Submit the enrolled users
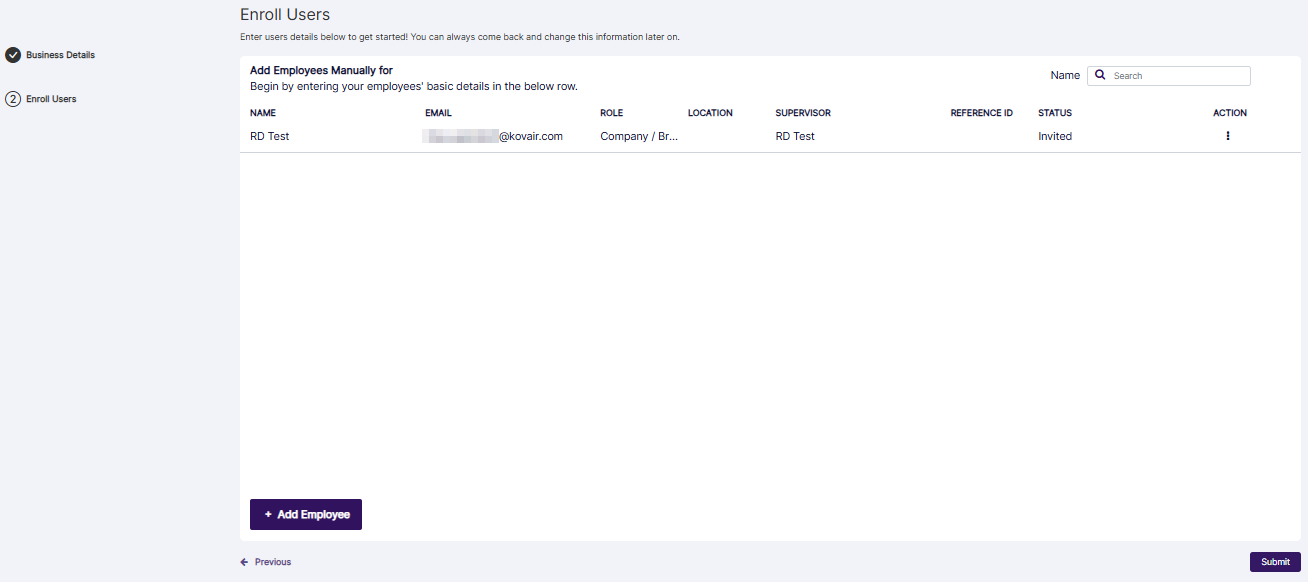Screen dimensions: 1308x582 point(1275,562)
